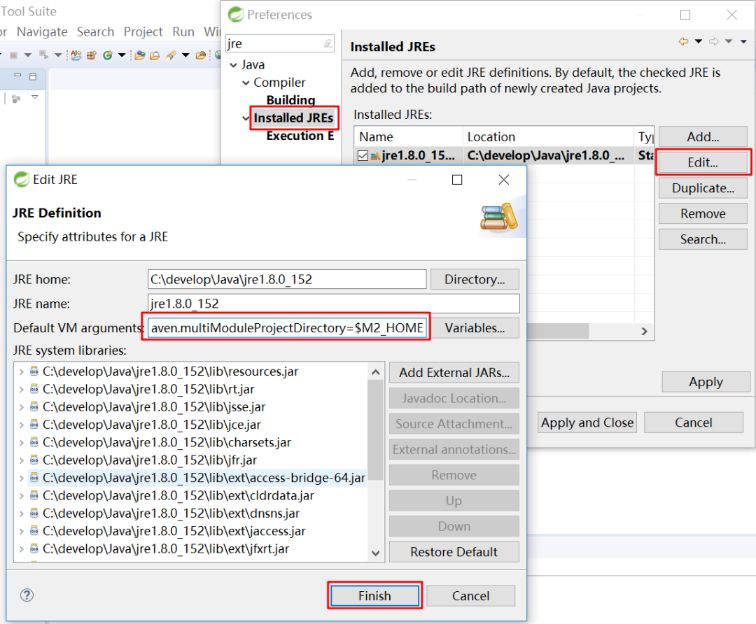Screen dimensions: 756x624
Task: Click the jre filter field in Preferences
Action: 280,44
